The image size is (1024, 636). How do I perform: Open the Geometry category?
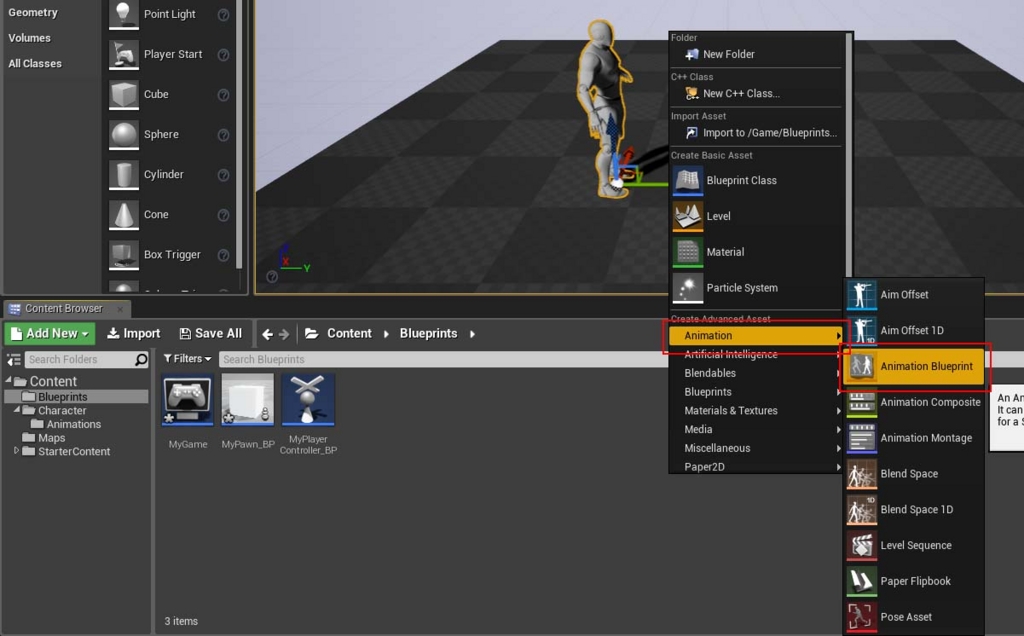[x=33, y=12]
